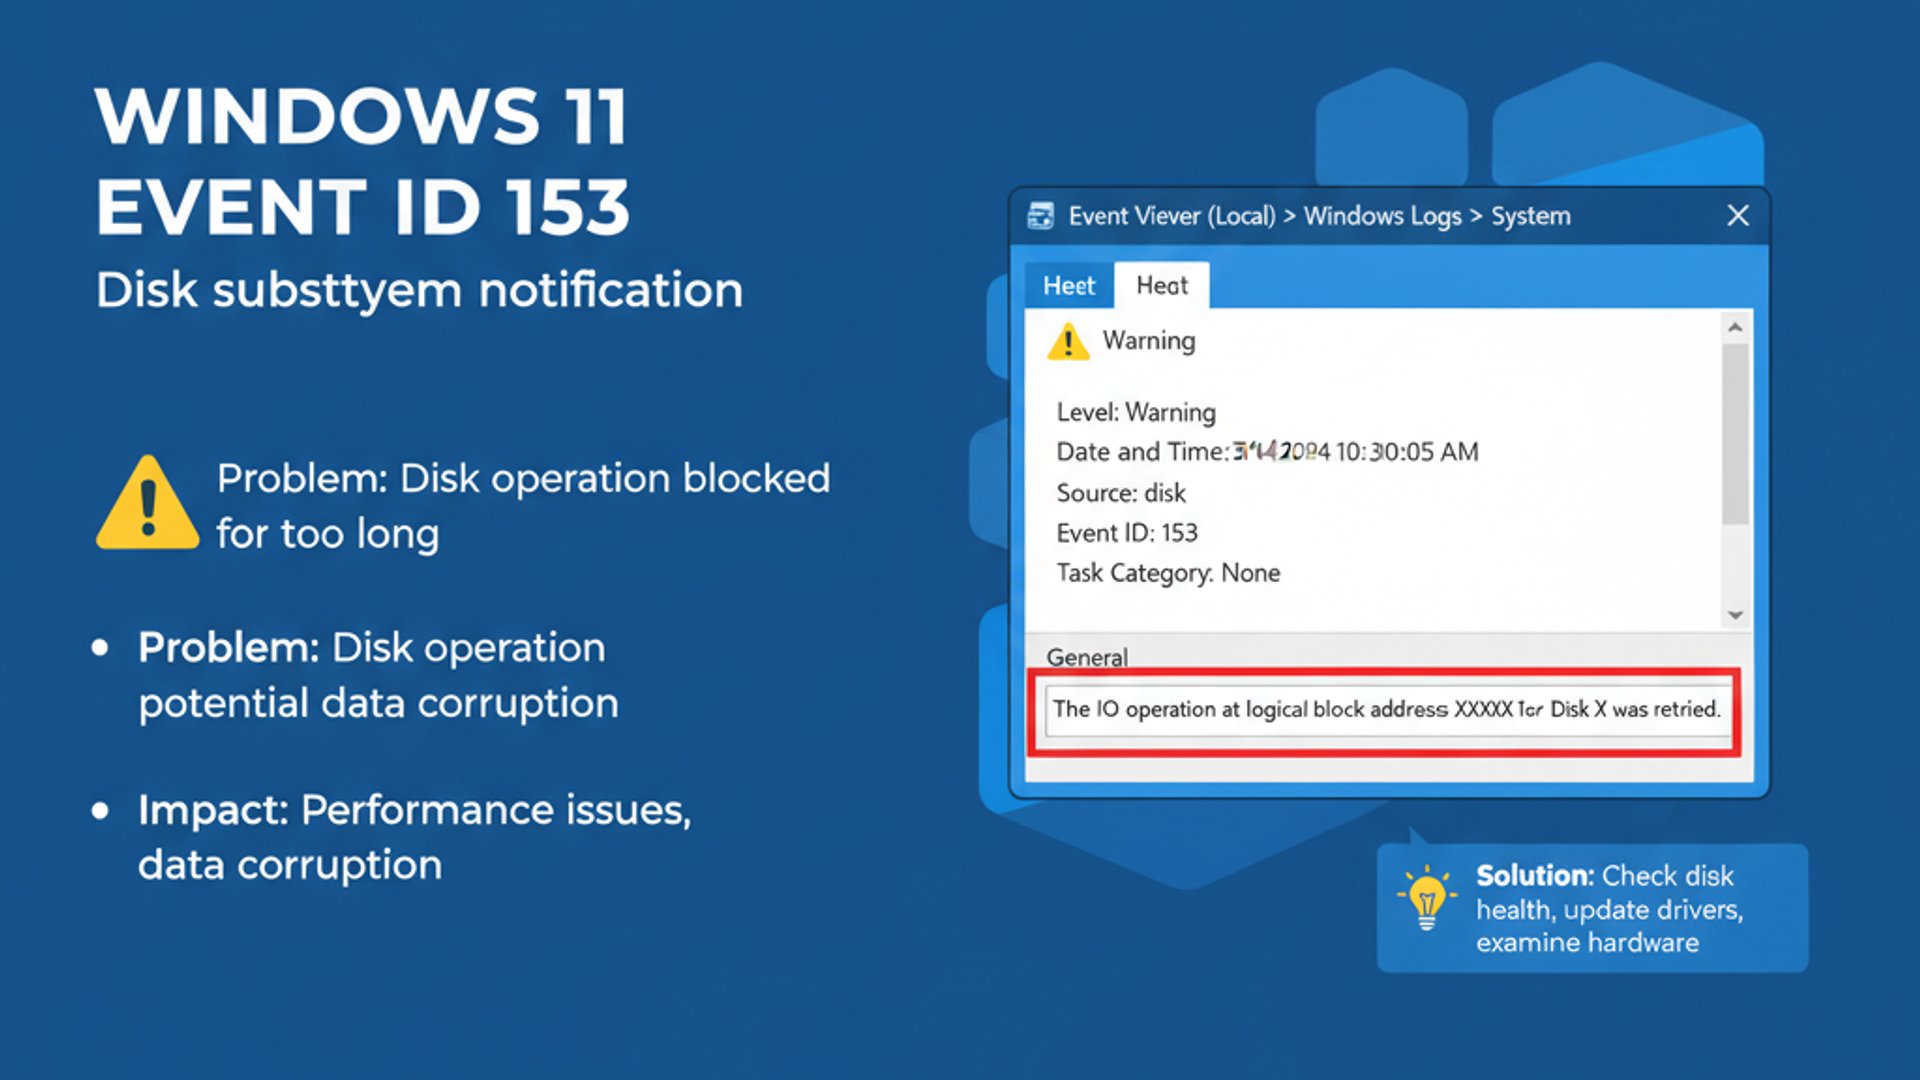Click 'potential data corruption' bullet text

coord(378,704)
